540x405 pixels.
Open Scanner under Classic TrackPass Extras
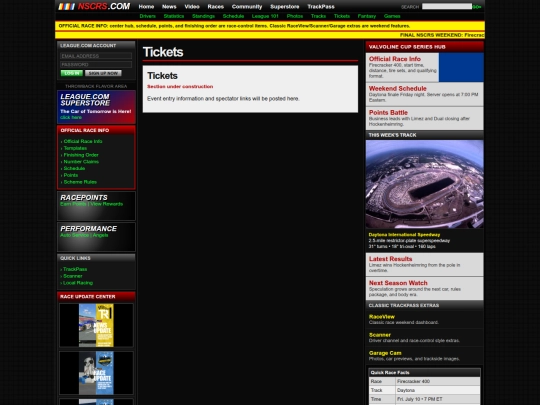click(380, 335)
